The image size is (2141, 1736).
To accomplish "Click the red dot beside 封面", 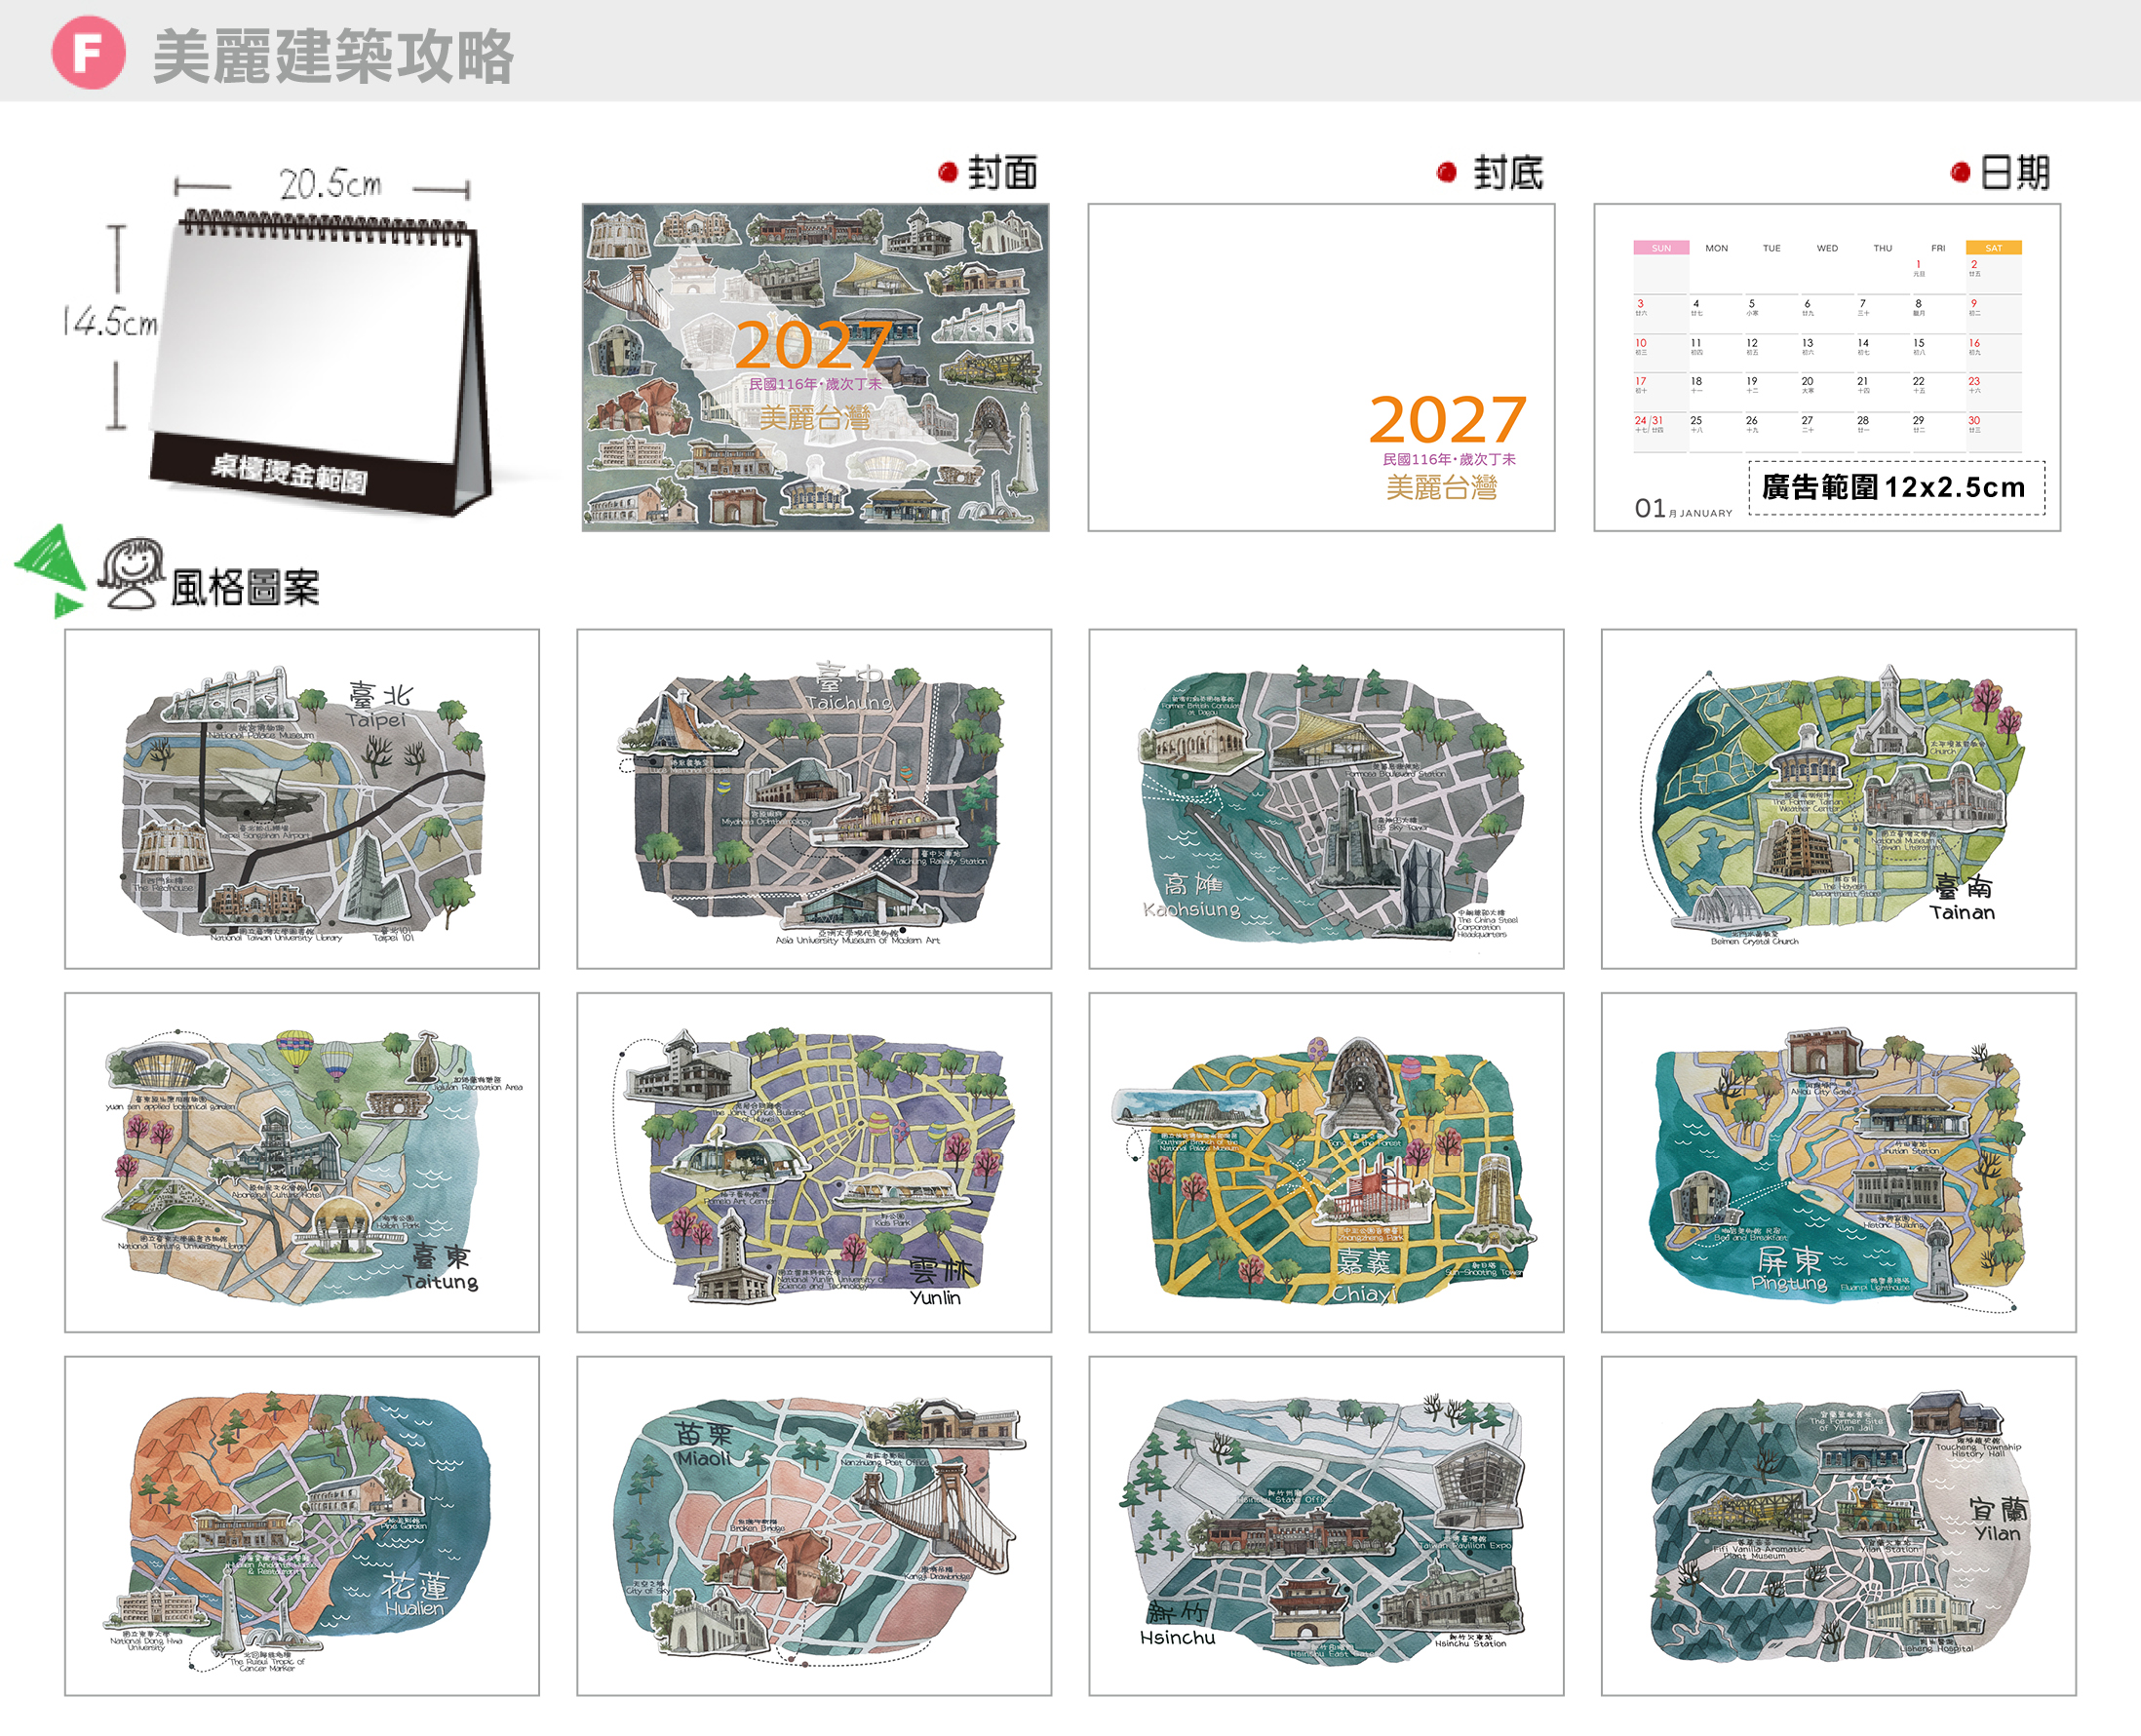I will click(x=948, y=173).
